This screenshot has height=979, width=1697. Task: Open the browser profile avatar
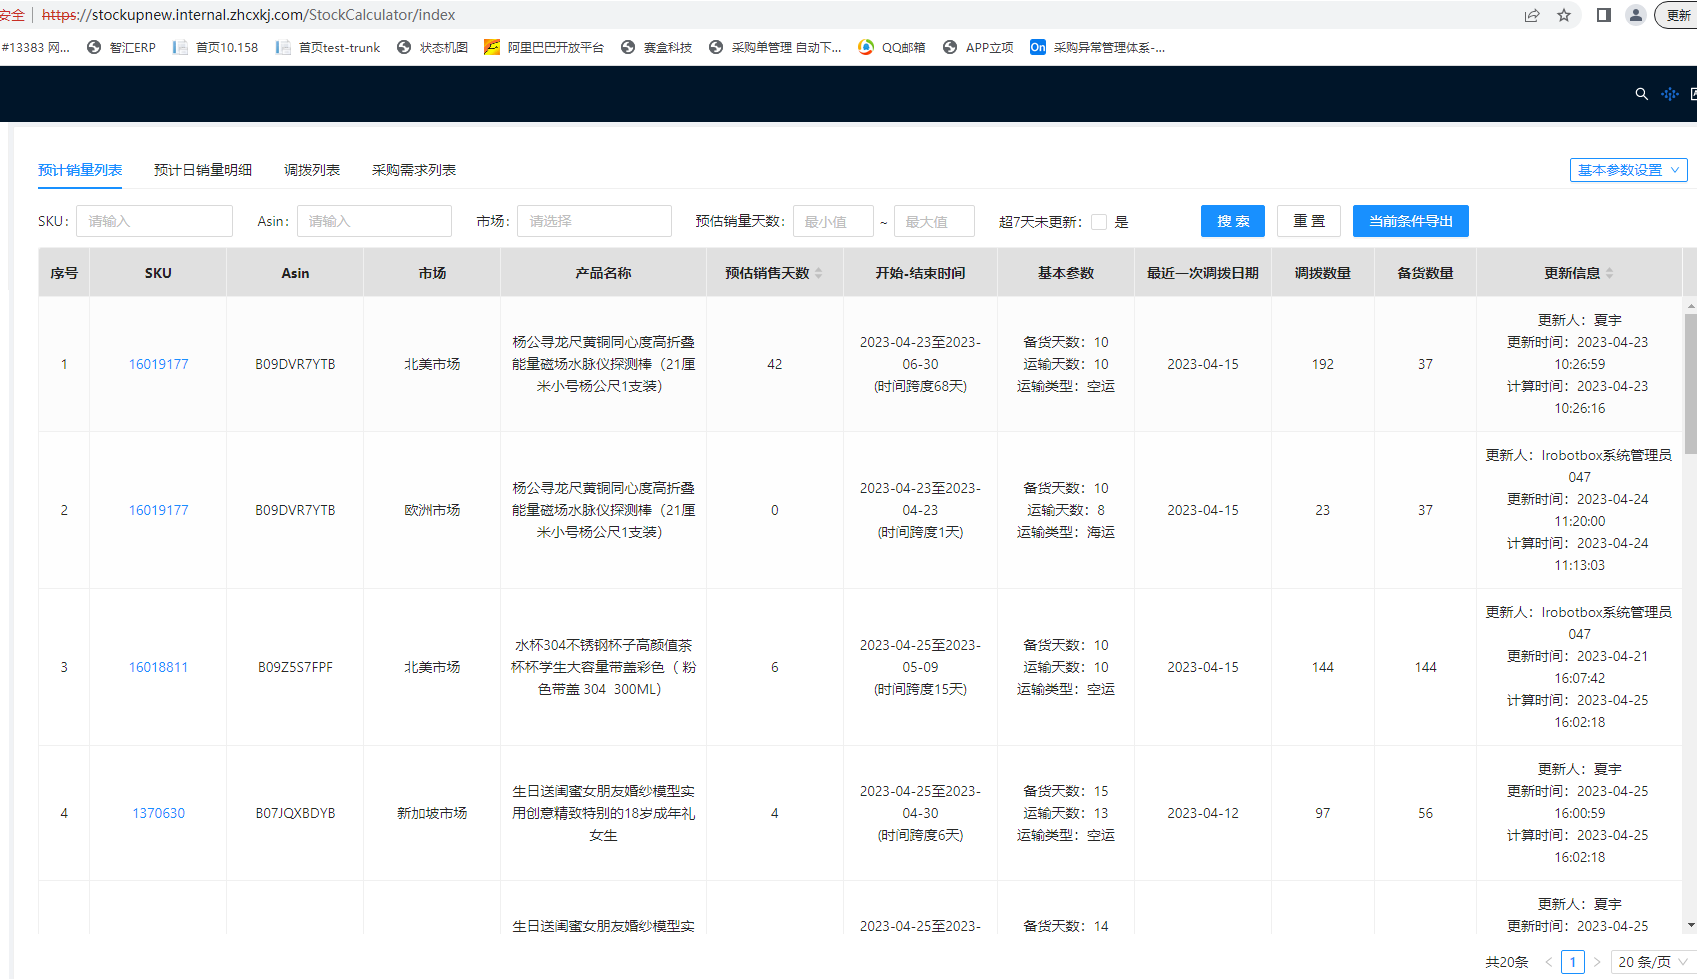click(1636, 15)
